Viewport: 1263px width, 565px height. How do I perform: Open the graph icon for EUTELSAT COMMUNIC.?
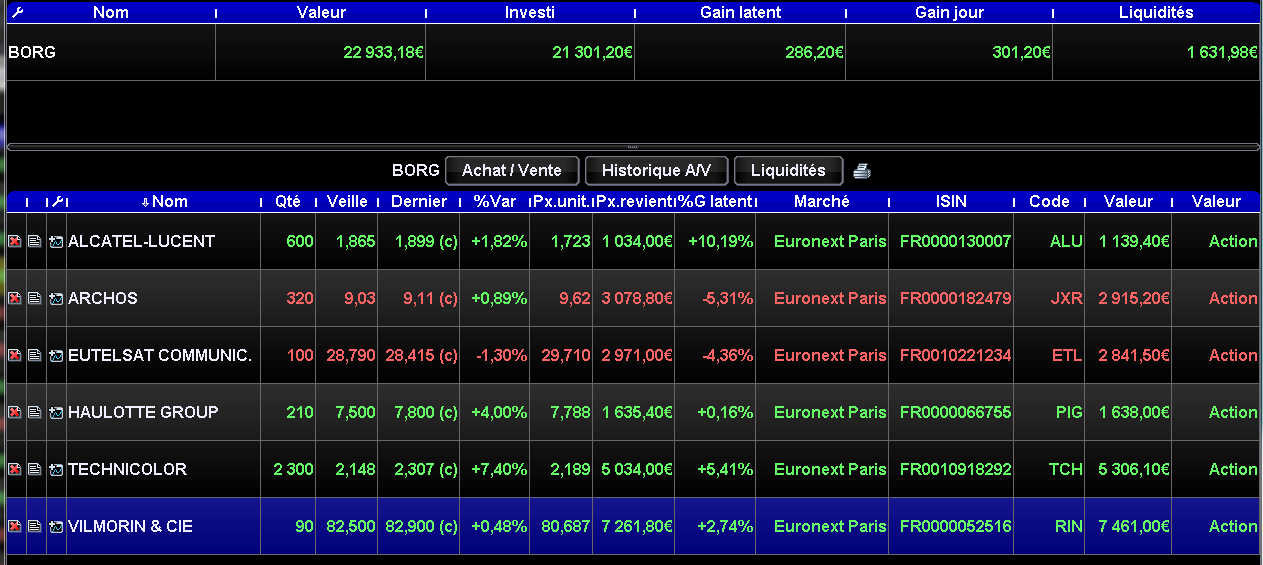point(55,356)
